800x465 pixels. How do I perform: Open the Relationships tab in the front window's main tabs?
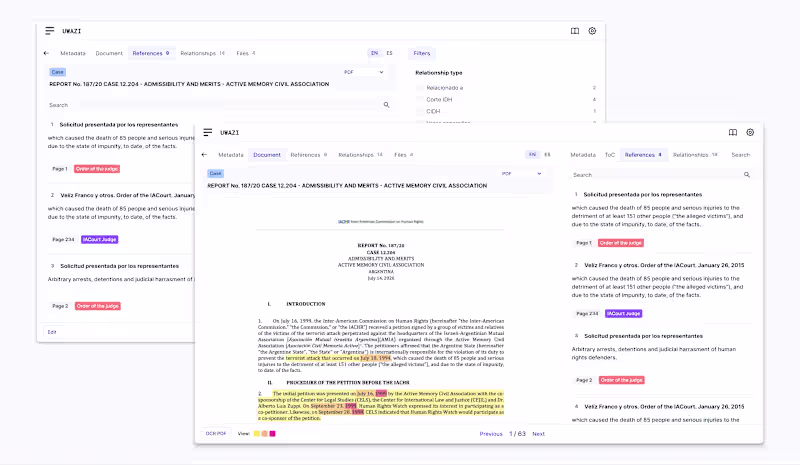(x=360, y=155)
